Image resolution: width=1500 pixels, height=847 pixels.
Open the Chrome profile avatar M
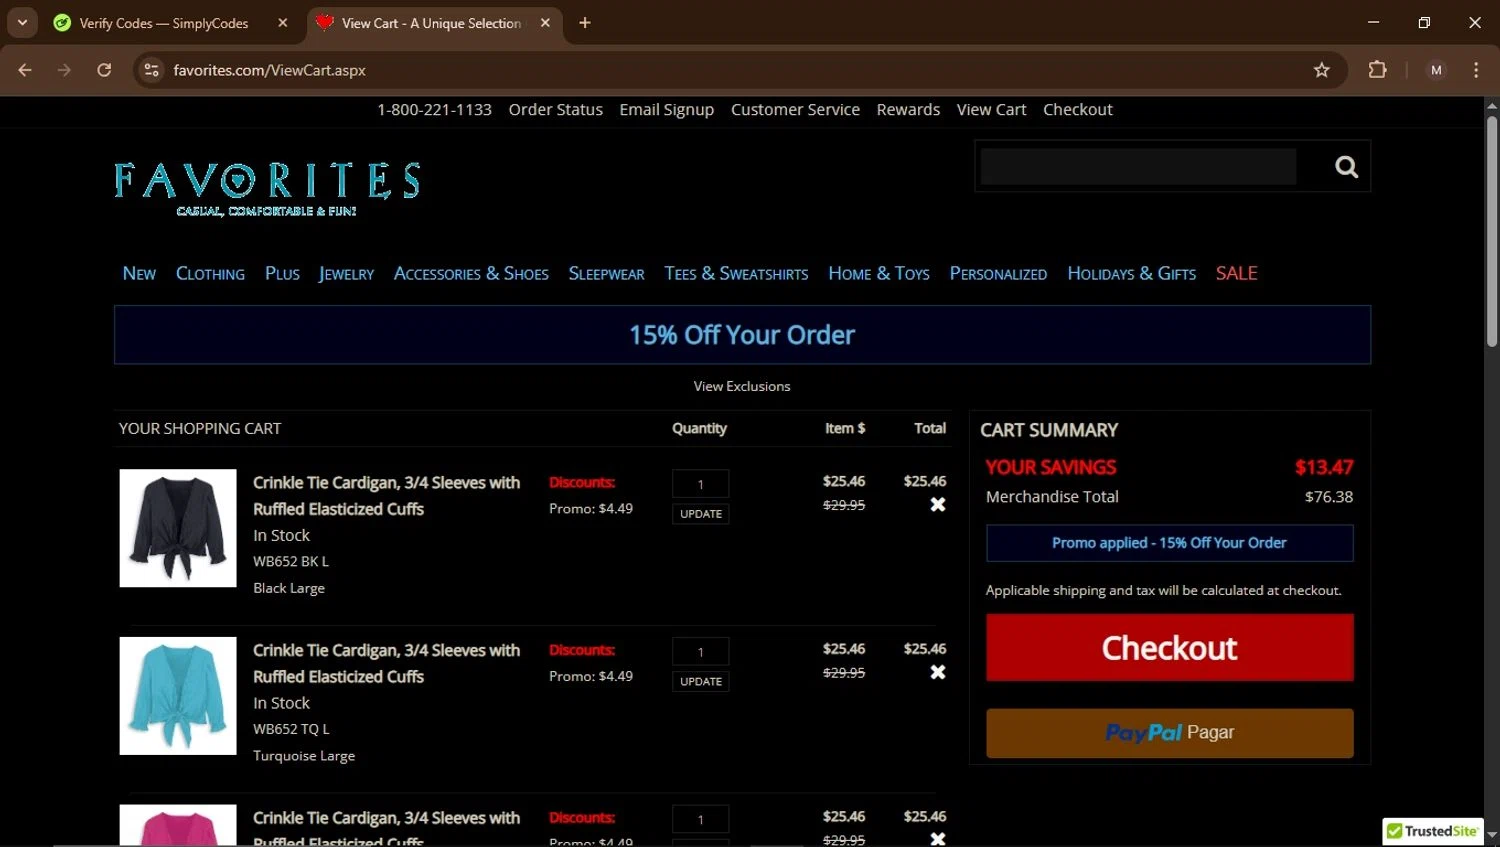tap(1436, 70)
